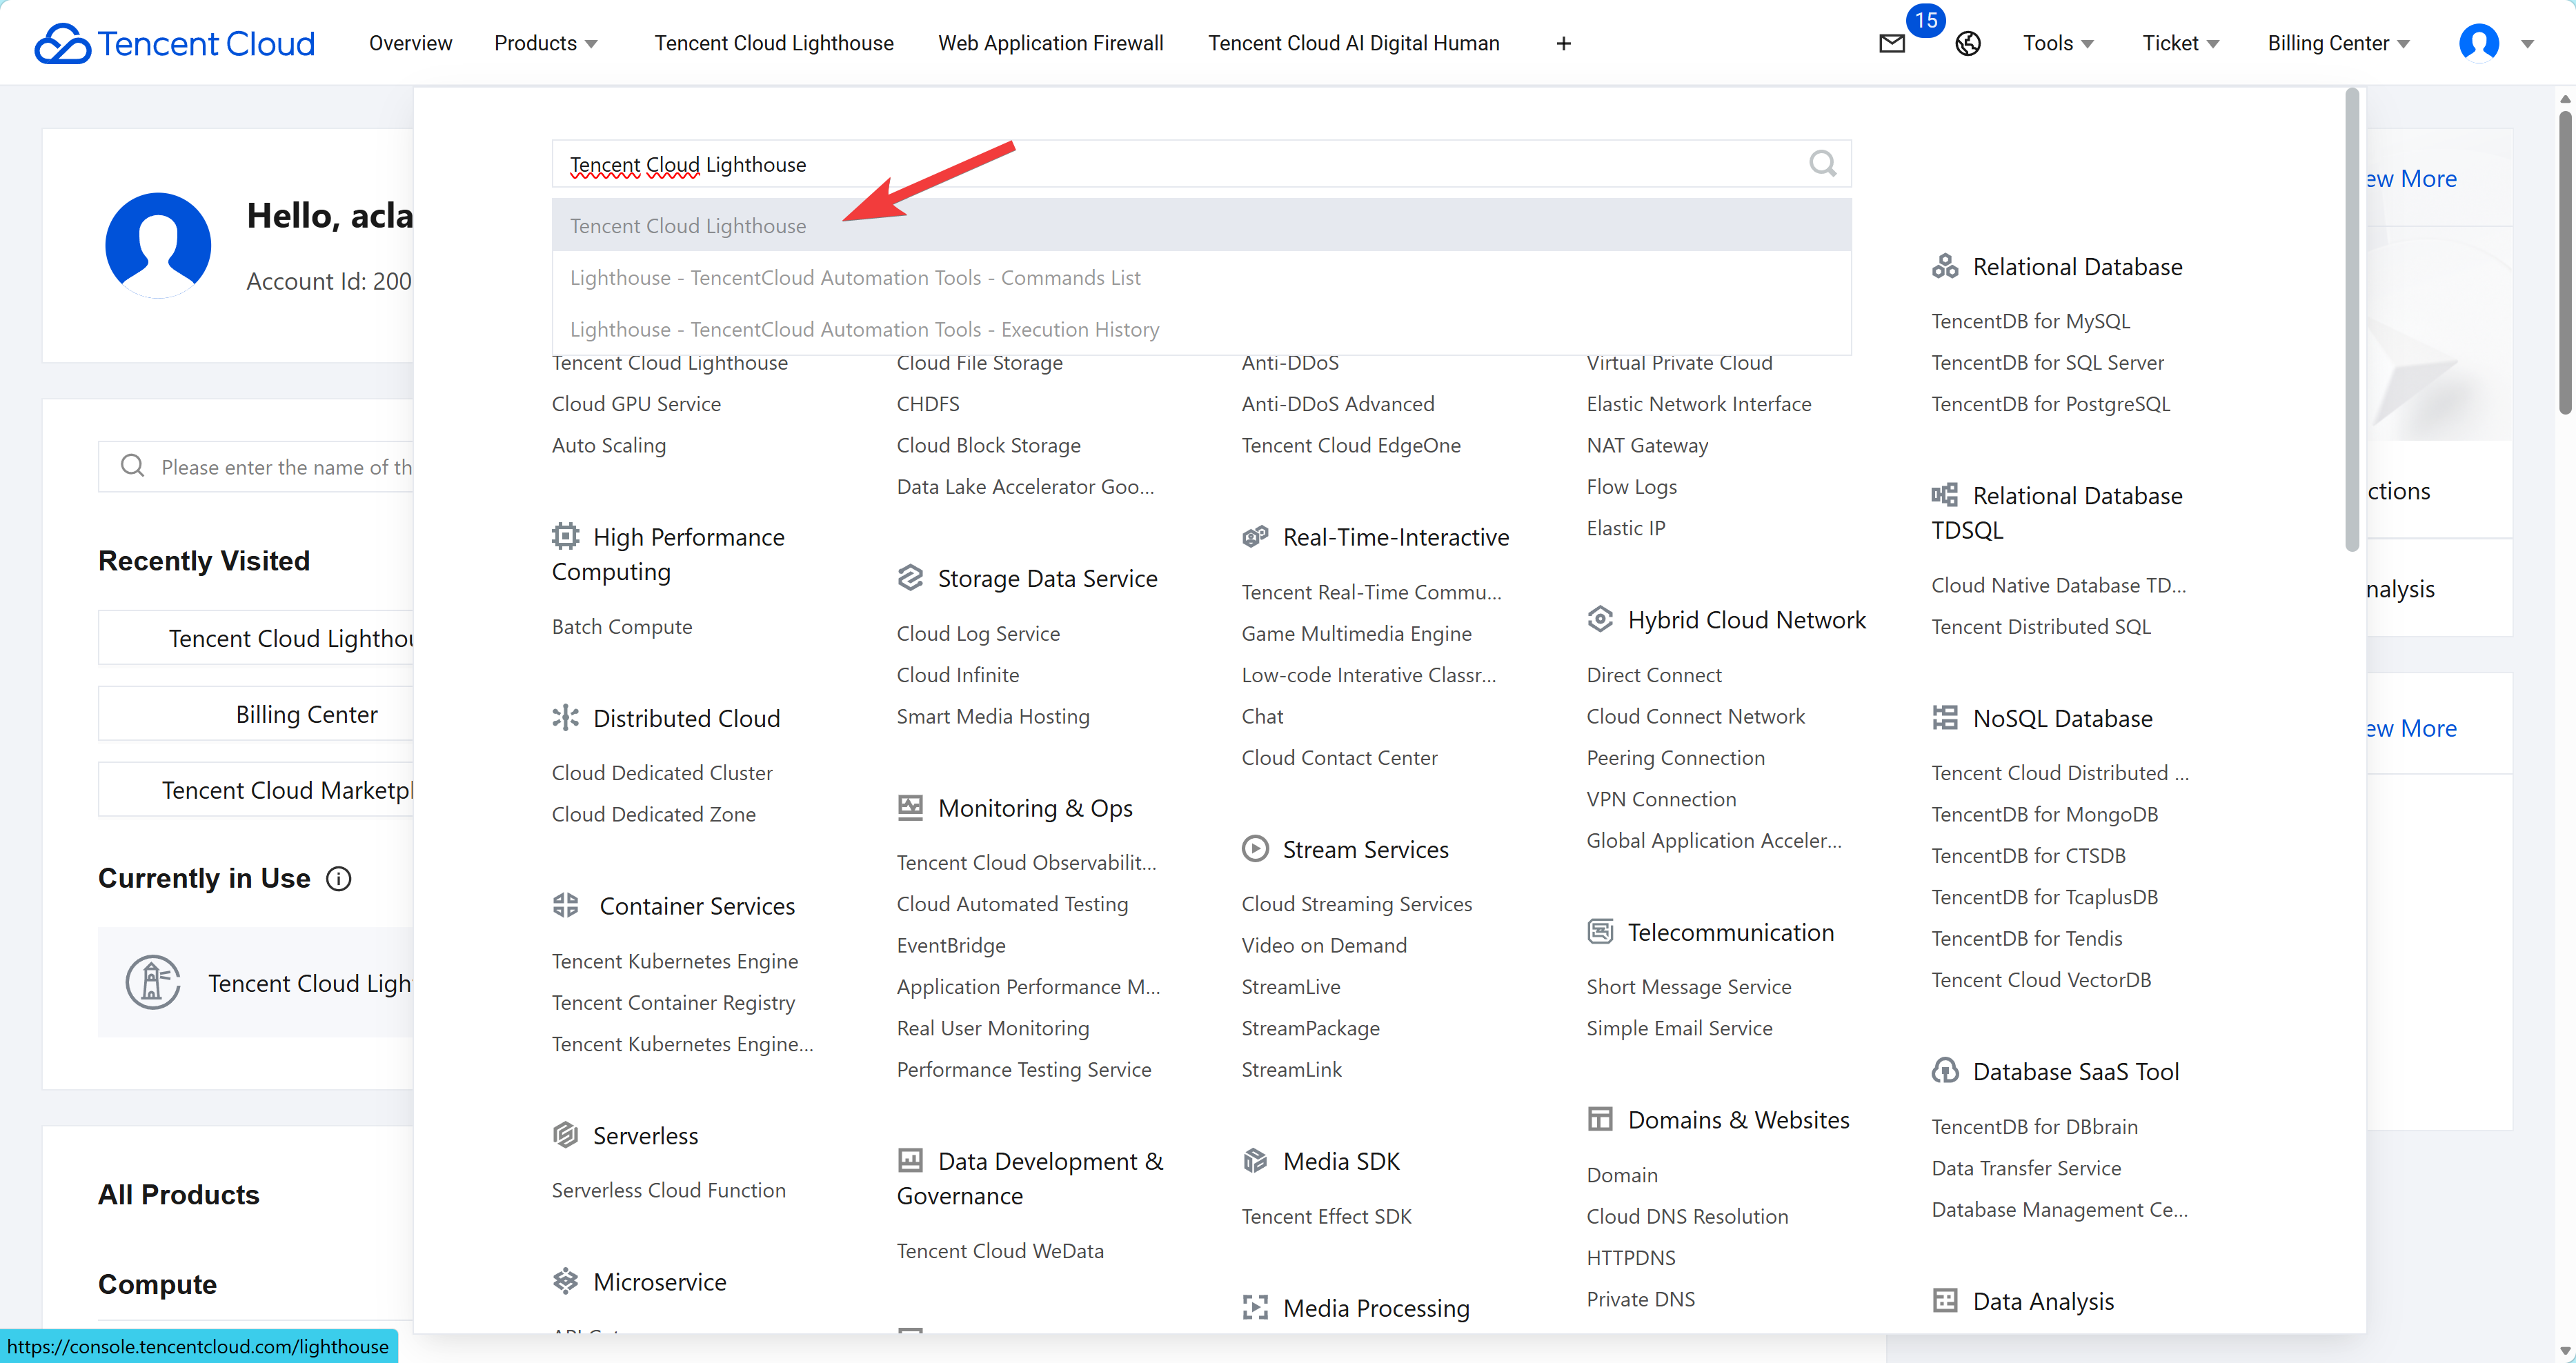Click the High Performance Computing icon
Image resolution: width=2576 pixels, height=1363 pixels.
[565, 536]
